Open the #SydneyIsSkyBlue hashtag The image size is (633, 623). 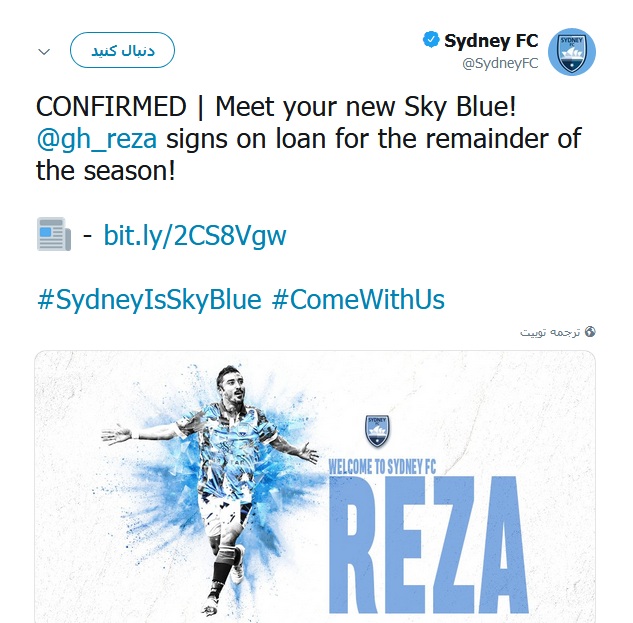point(149,300)
